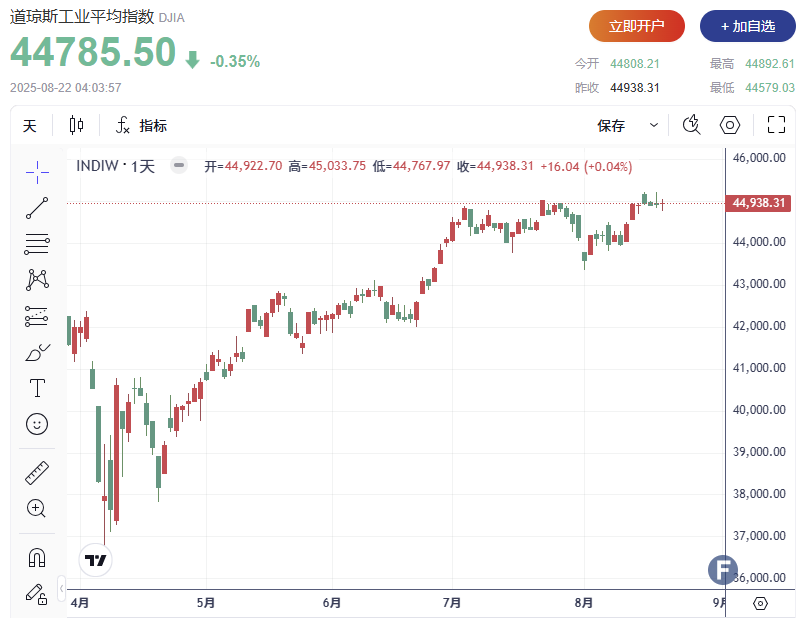
Task: Select the text T tool
Action: tap(37, 388)
